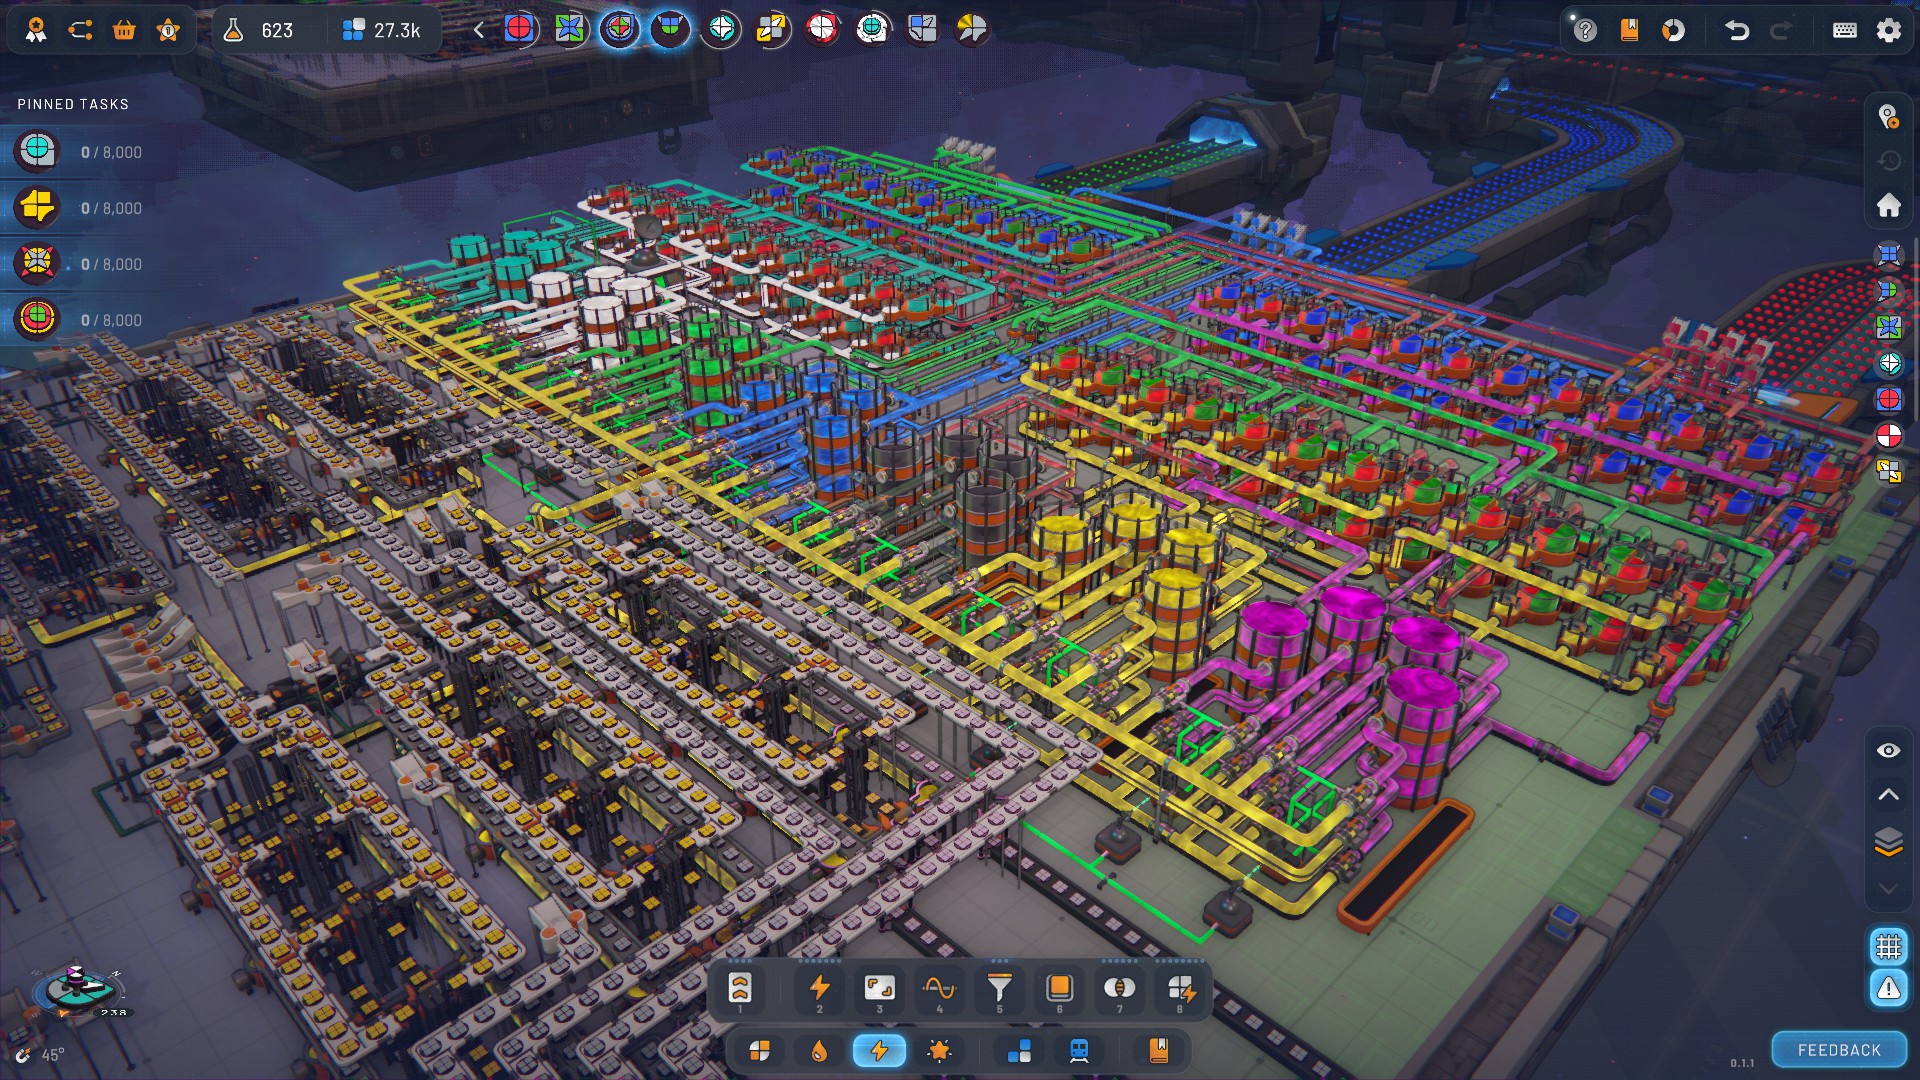Open the milestones ribbon icon
This screenshot has width=1920, height=1080.
[36, 30]
